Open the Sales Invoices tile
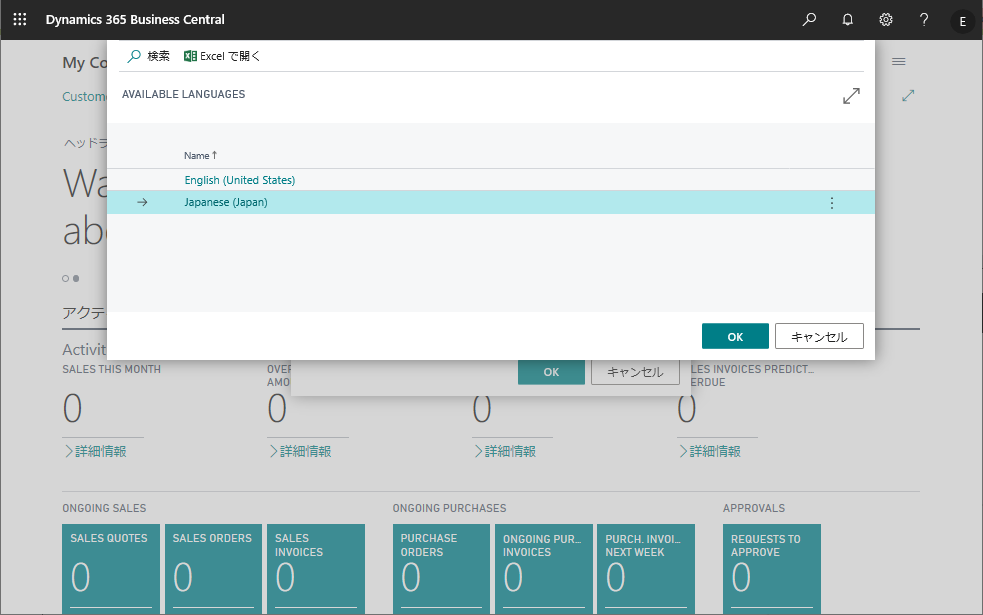The width and height of the screenshot is (983, 615). (x=316, y=569)
